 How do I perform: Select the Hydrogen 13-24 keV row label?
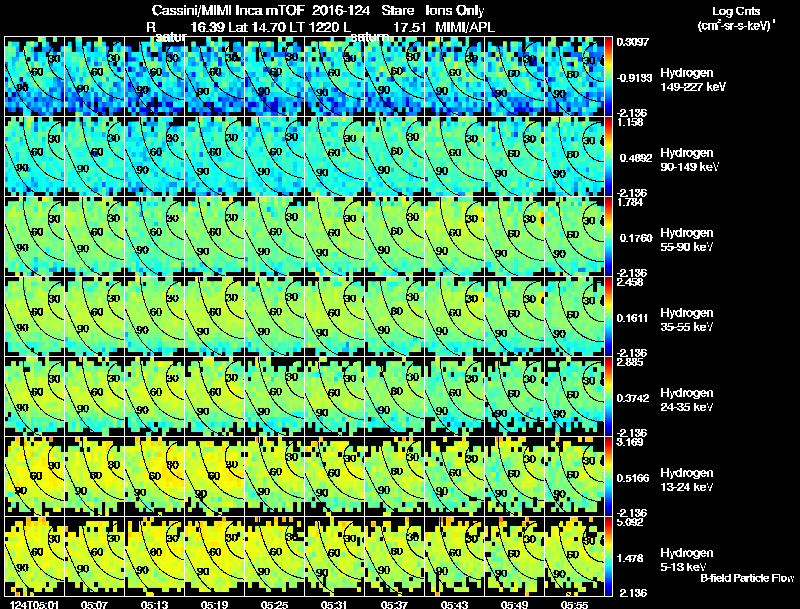(687, 480)
